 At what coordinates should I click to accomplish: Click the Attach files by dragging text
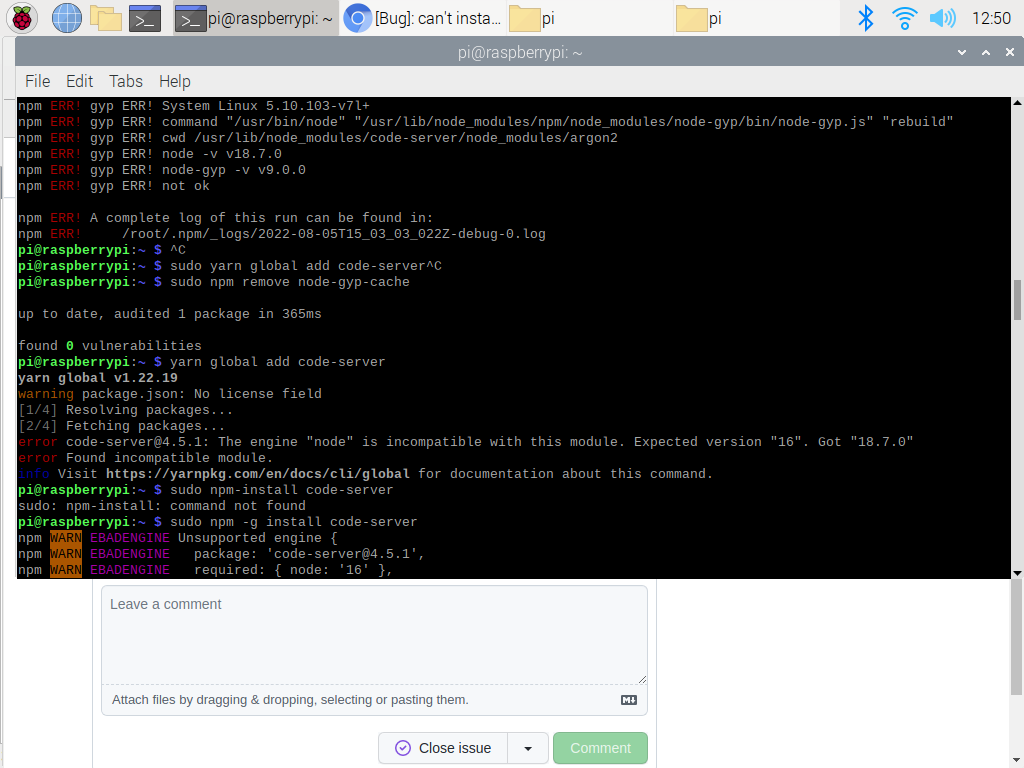click(x=290, y=700)
